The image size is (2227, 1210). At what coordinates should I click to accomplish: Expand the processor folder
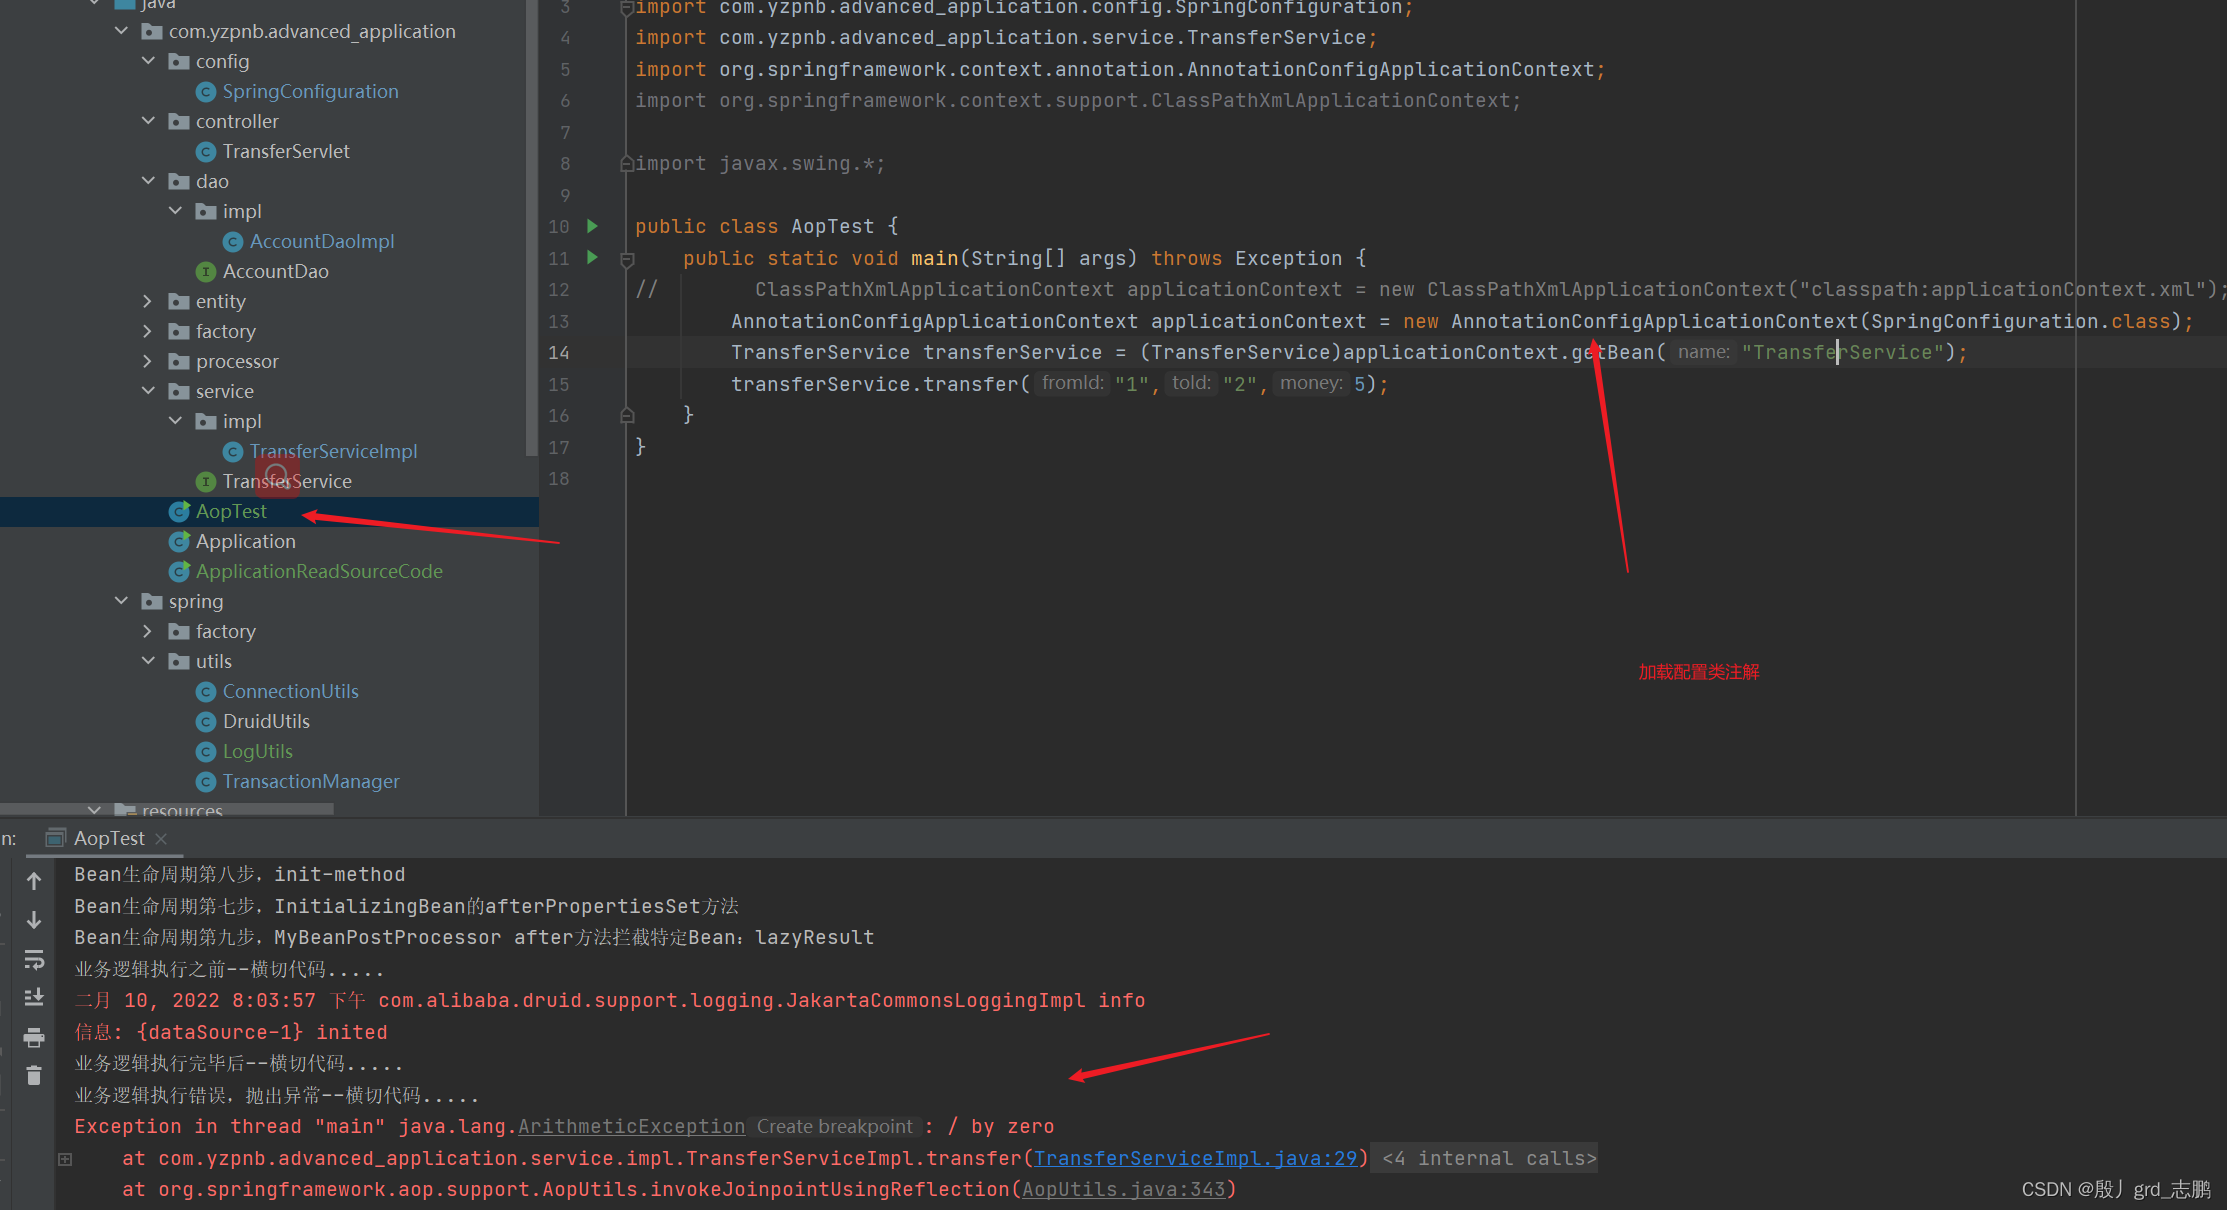click(x=148, y=361)
